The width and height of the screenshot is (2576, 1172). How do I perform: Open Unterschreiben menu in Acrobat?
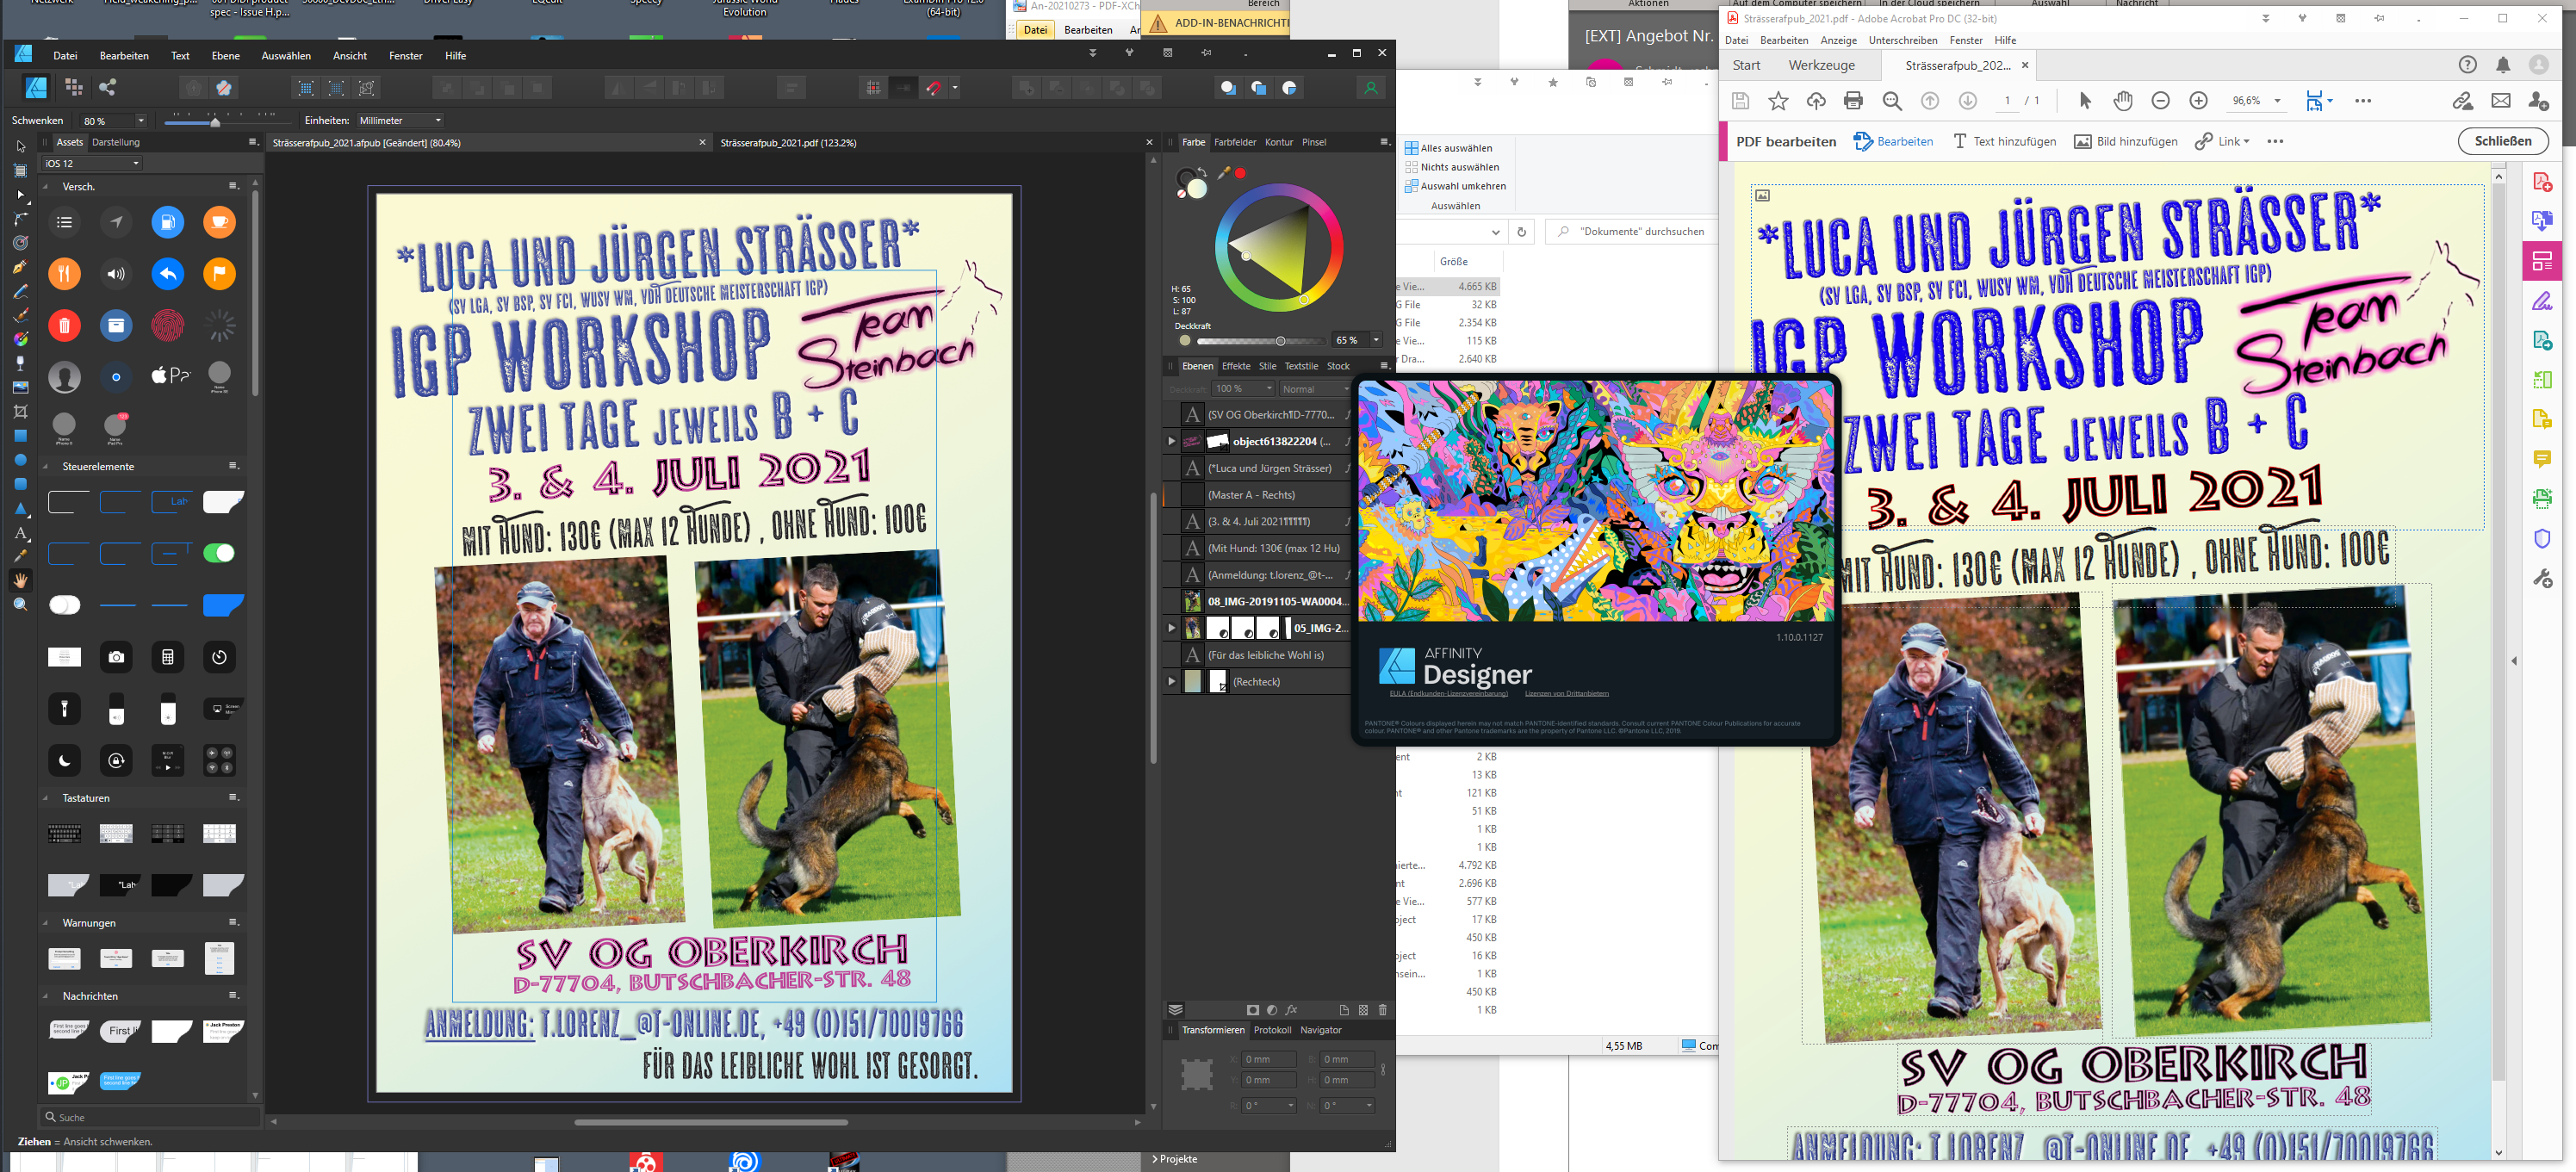[x=1903, y=40]
